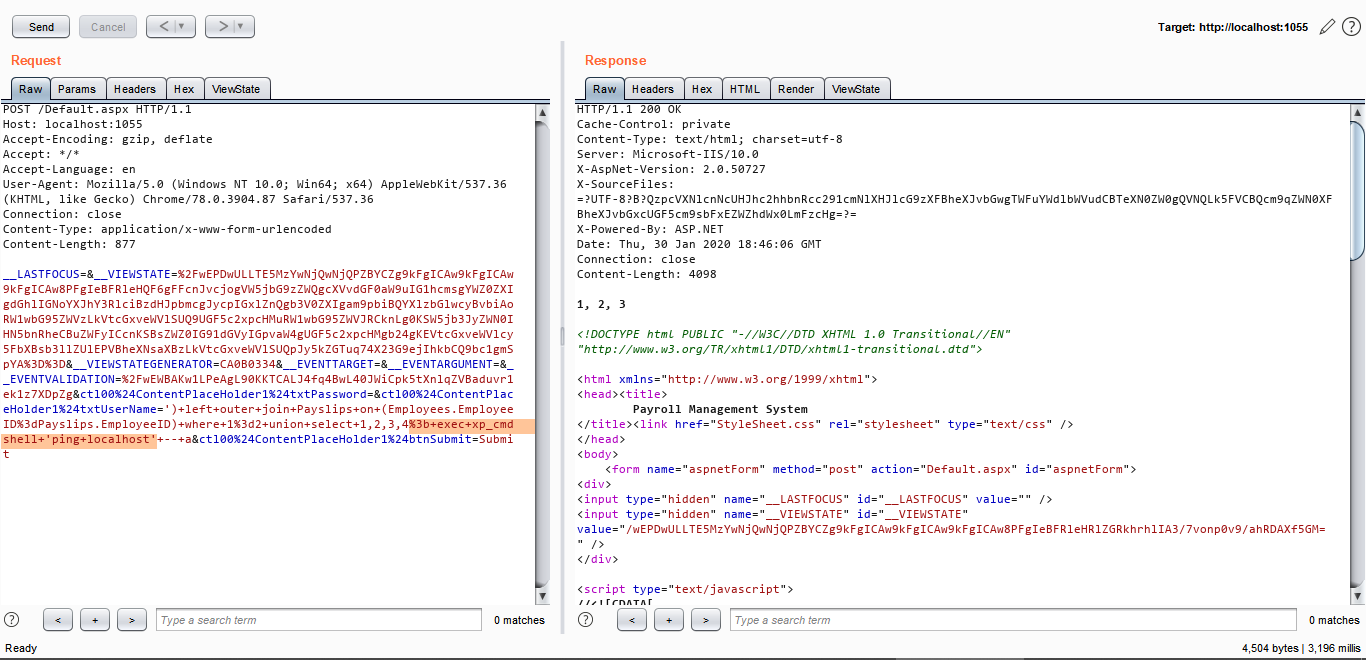The width and height of the screenshot is (1366, 660).
Task: Click previous match button in response search
Action: coord(631,620)
